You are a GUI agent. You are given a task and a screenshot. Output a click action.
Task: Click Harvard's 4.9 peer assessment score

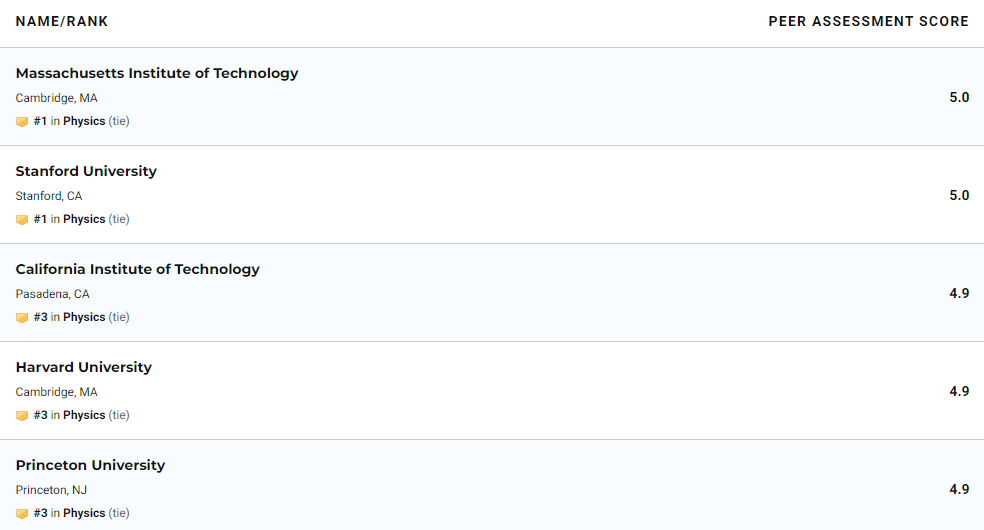point(959,391)
